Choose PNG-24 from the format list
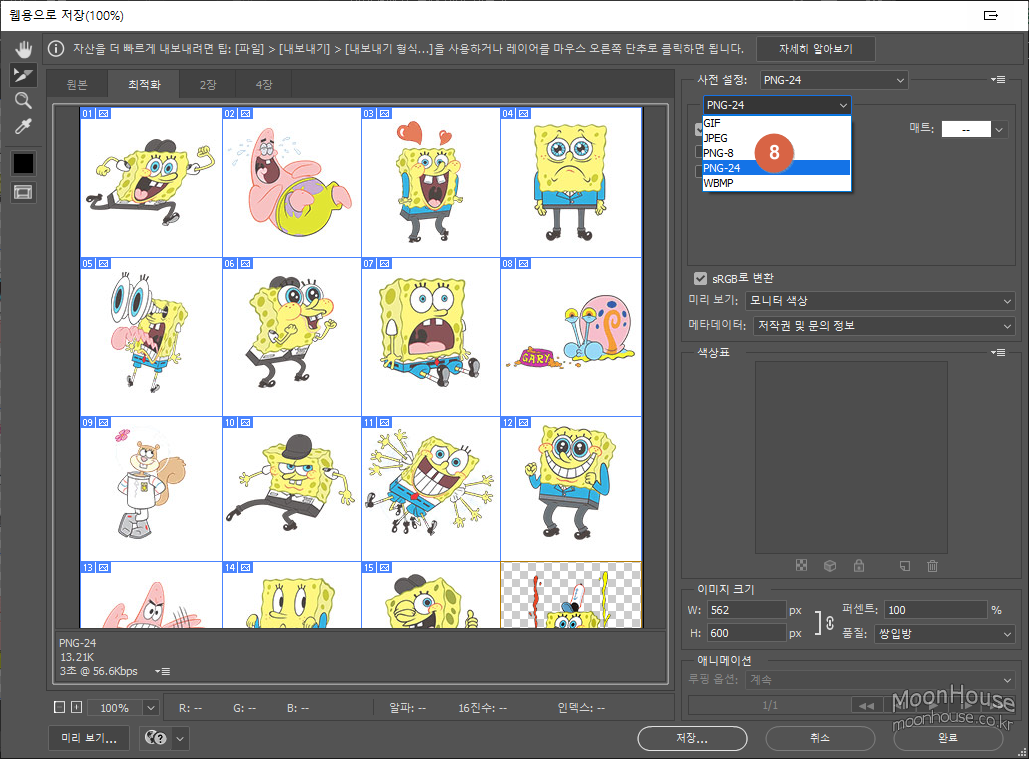This screenshot has width=1029, height=759. click(776, 168)
